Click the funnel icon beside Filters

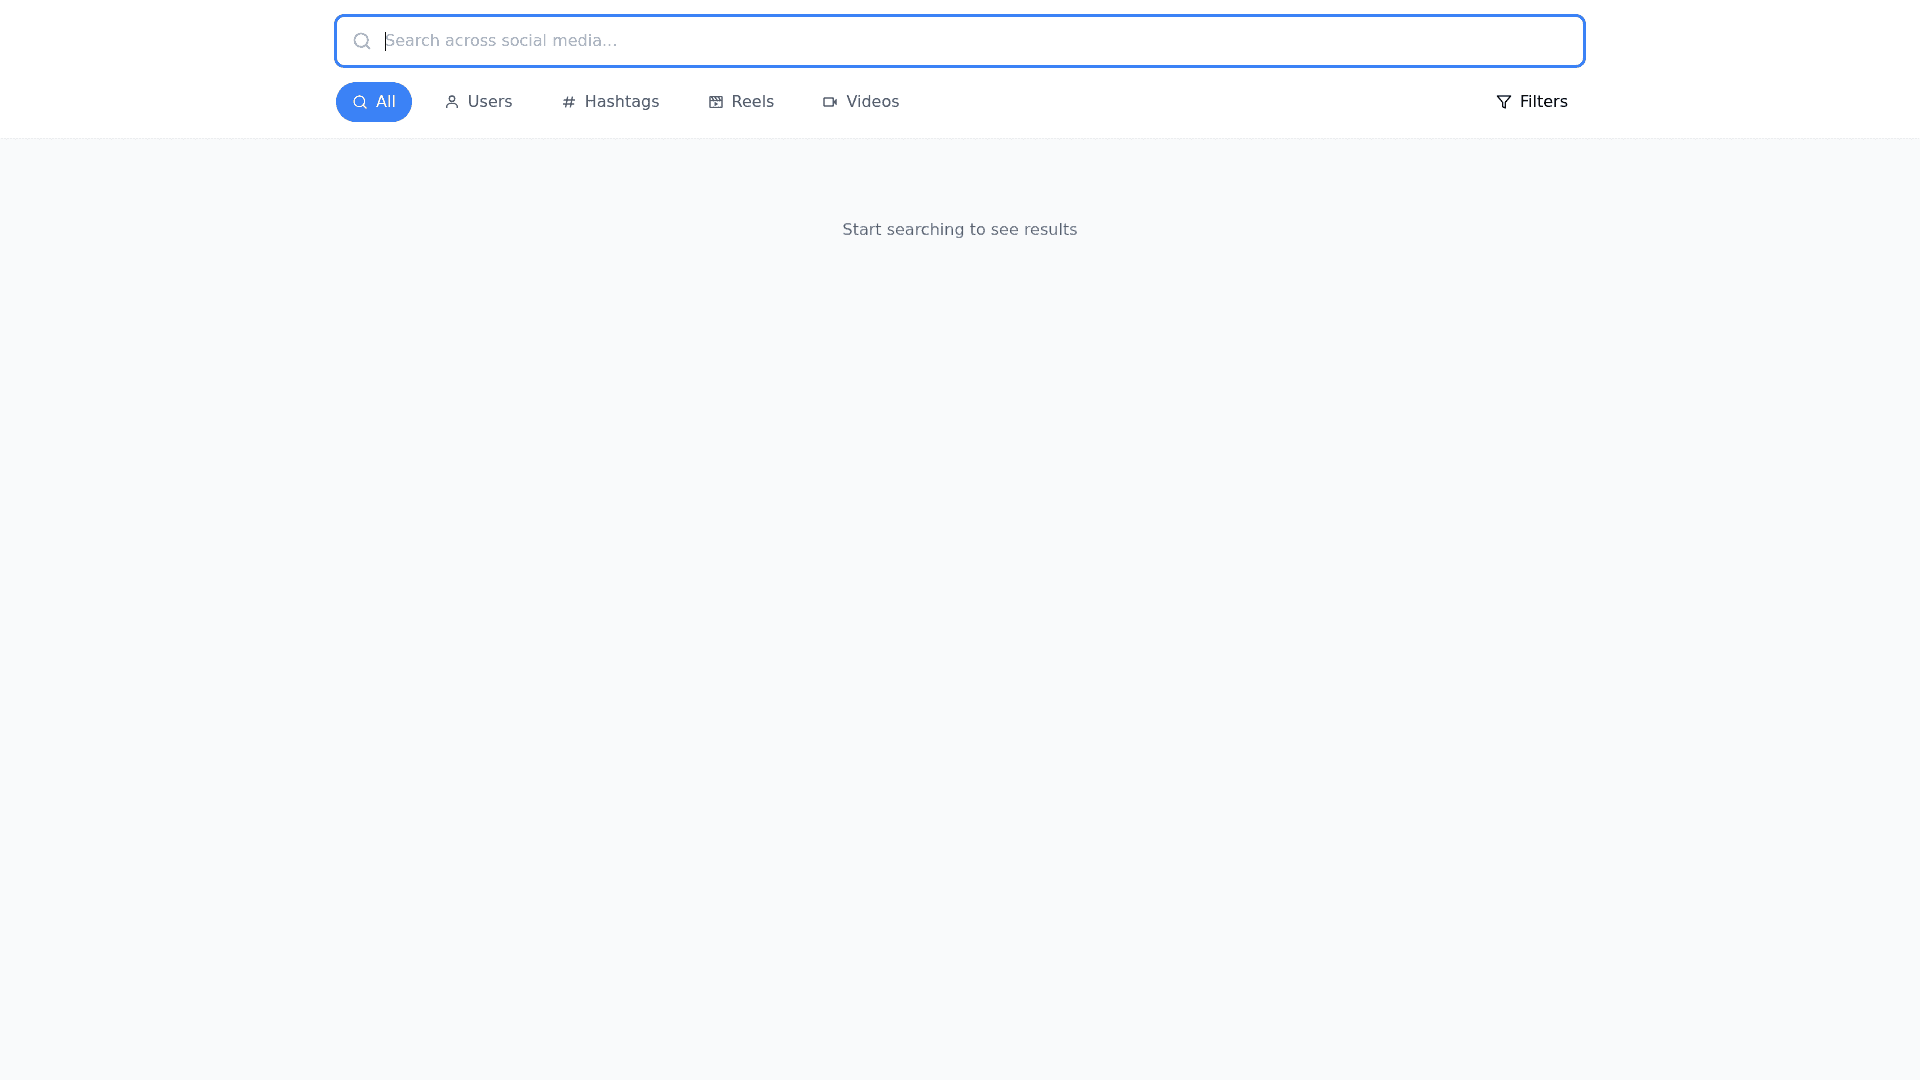click(x=1503, y=102)
